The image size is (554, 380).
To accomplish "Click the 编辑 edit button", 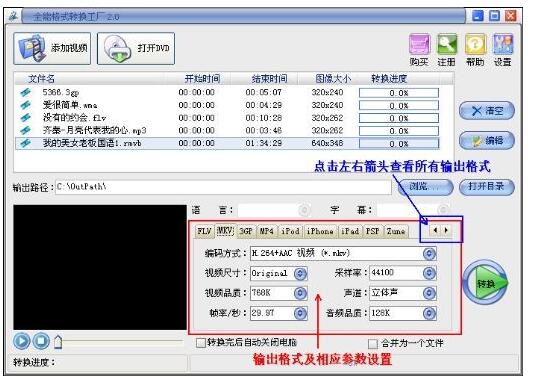I will point(487,140).
